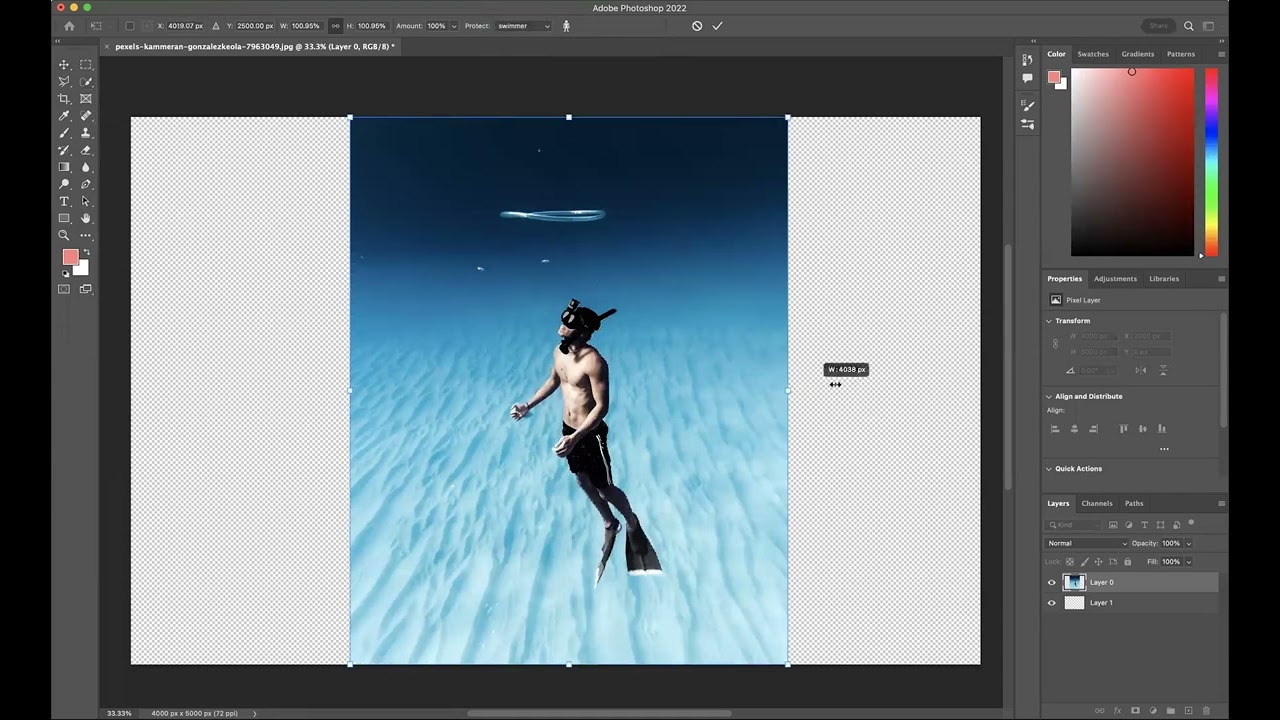This screenshot has height=720, width=1280.
Task: Open the Opacity slider dropdown
Action: tap(1188, 543)
